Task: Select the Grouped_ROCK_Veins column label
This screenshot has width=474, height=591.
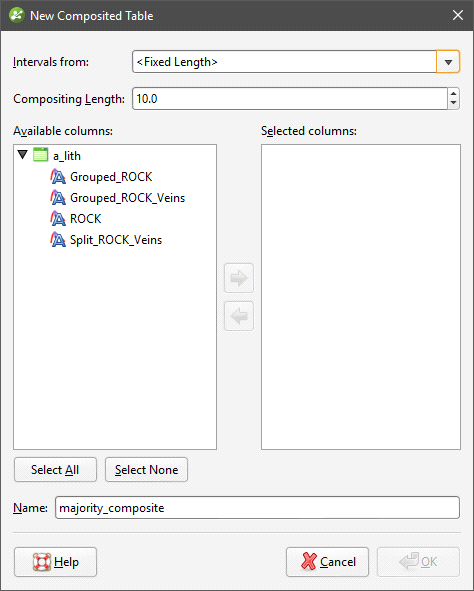Action: [x=127, y=198]
